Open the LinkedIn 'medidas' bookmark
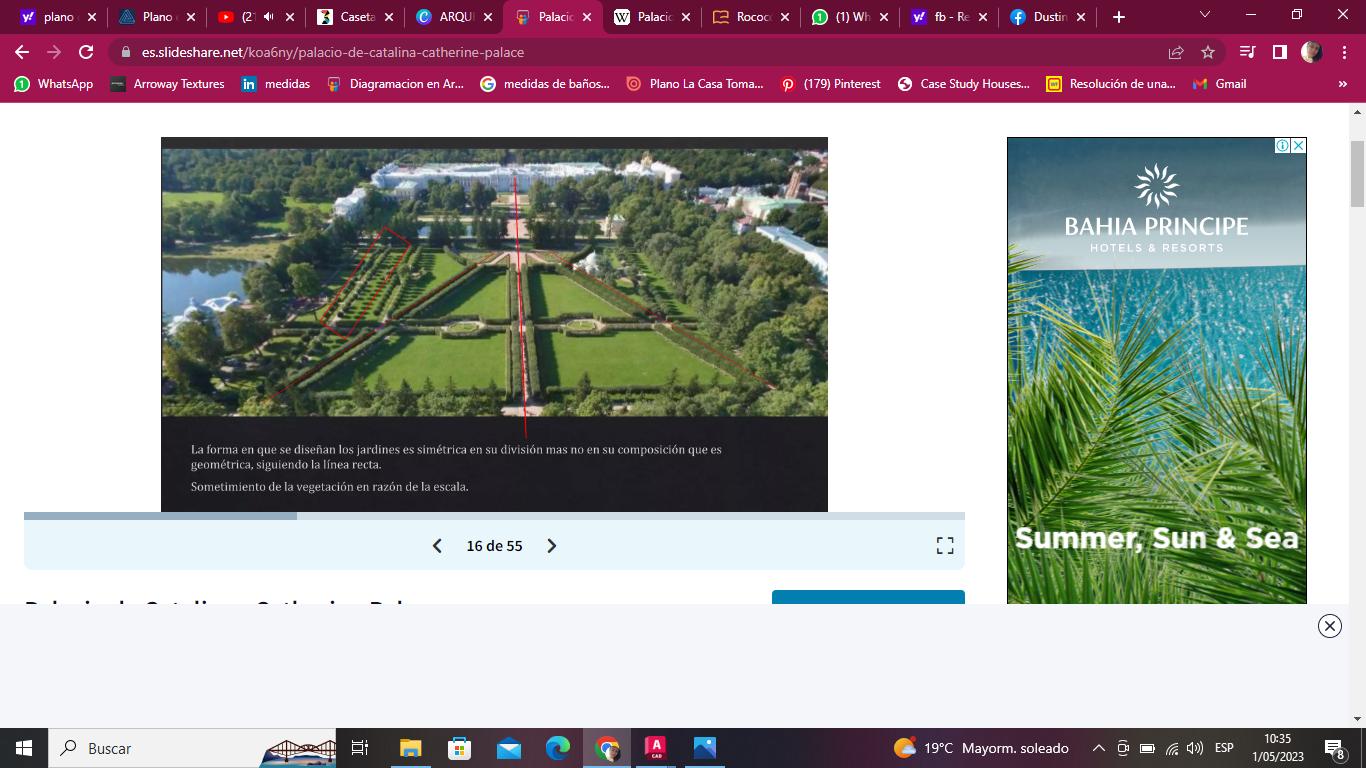This screenshot has height=768, width=1366. point(276,84)
